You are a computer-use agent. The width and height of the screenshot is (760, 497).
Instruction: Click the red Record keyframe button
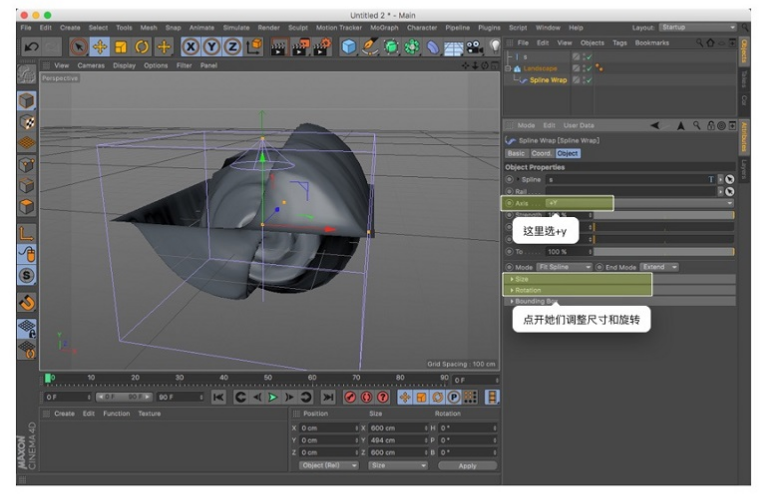(350, 397)
